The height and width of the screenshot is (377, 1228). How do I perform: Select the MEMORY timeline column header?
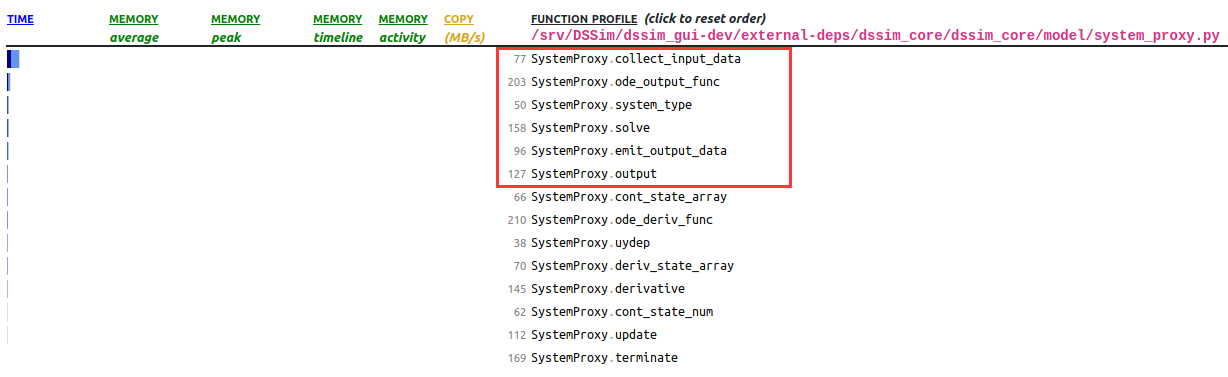tap(338, 28)
